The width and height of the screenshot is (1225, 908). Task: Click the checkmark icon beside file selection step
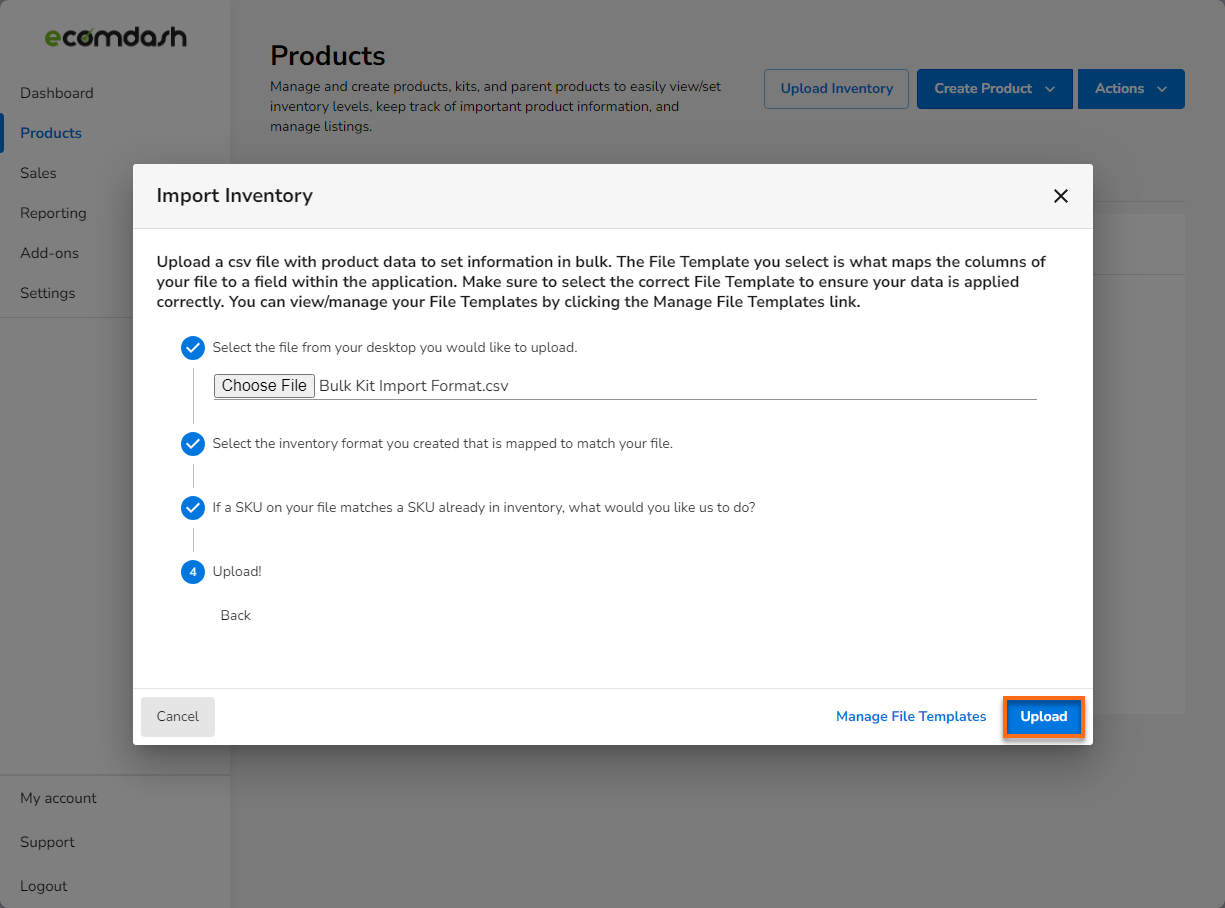[192, 348]
